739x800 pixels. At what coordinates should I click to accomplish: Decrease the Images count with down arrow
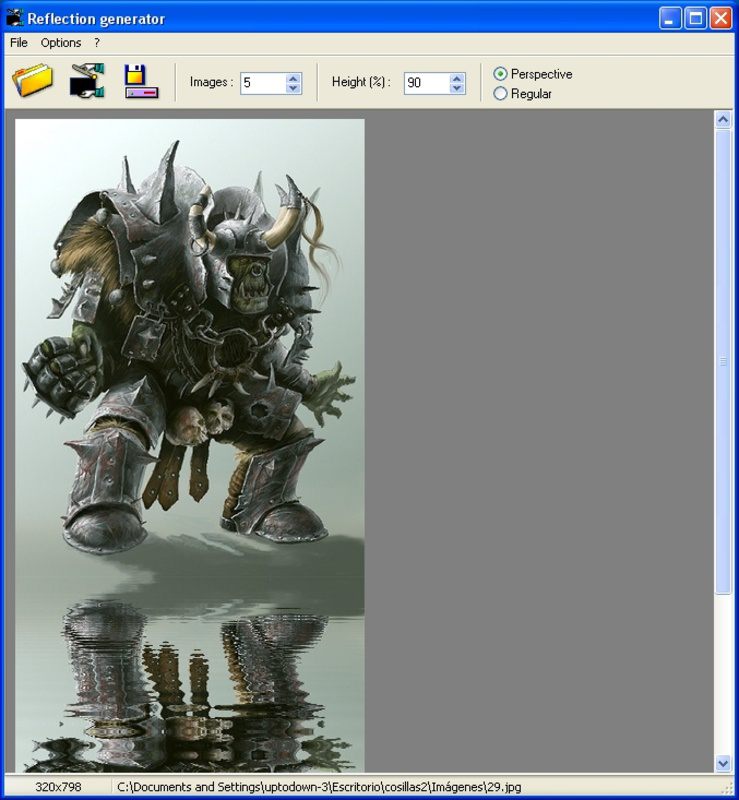click(293, 88)
